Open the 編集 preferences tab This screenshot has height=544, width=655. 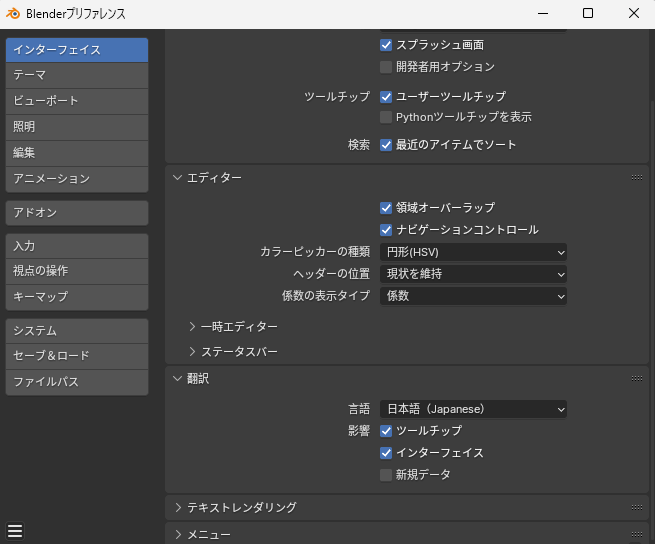(x=77, y=153)
